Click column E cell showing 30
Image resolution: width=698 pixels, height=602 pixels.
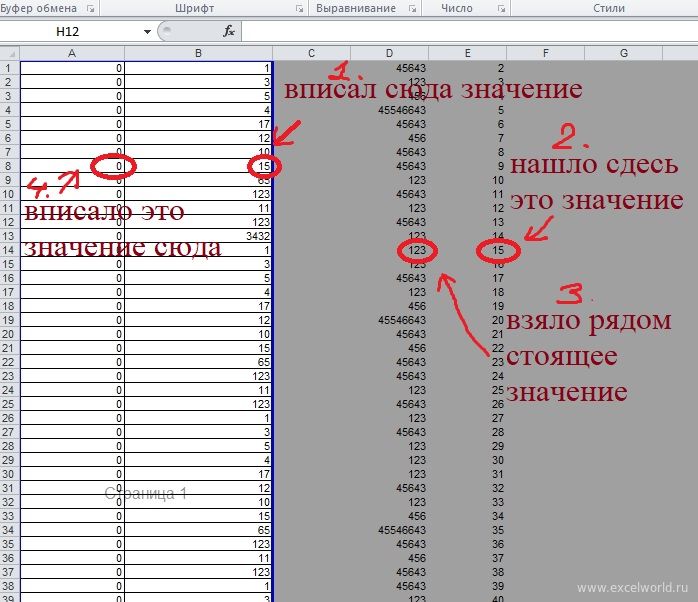click(467, 460)
